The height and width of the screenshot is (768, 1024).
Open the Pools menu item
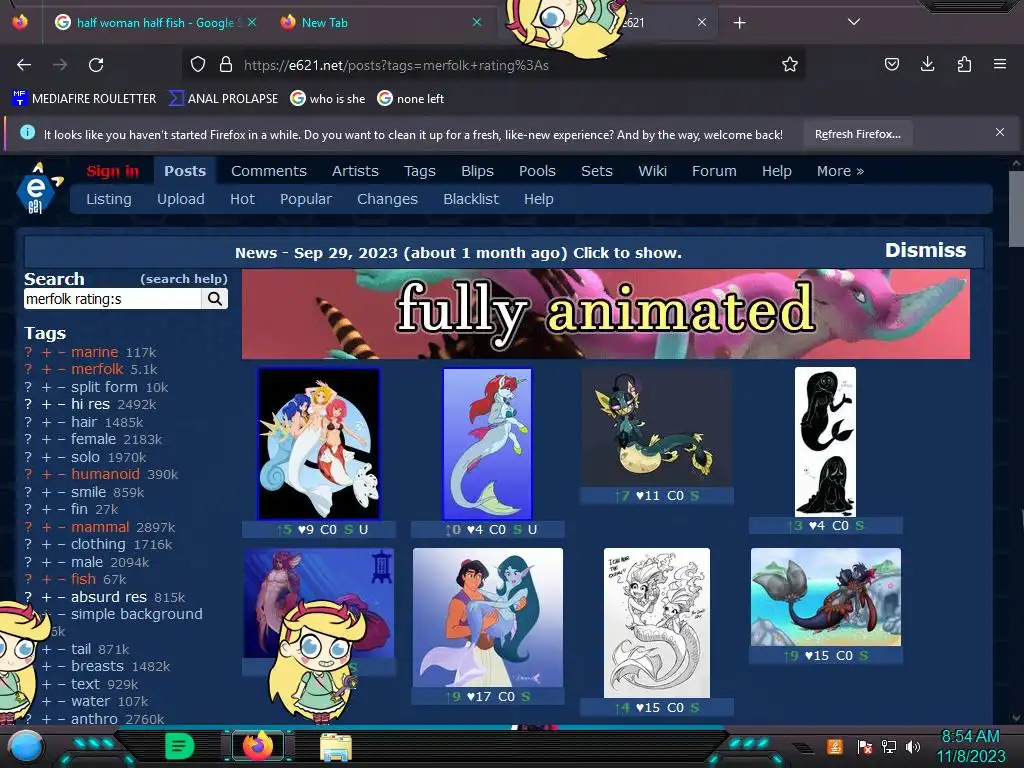[x=537, y=171]
